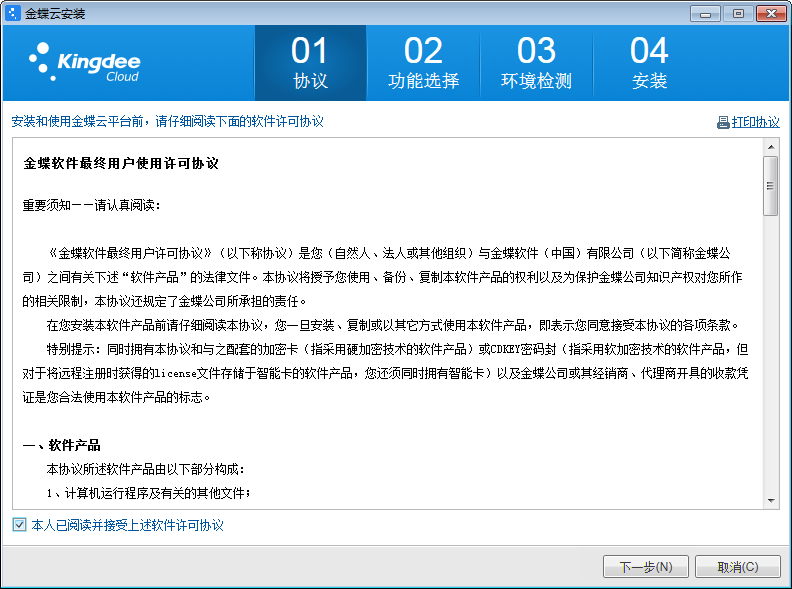
Task: Close the 金蝶云安装 installer window
Action: [771, 14]
